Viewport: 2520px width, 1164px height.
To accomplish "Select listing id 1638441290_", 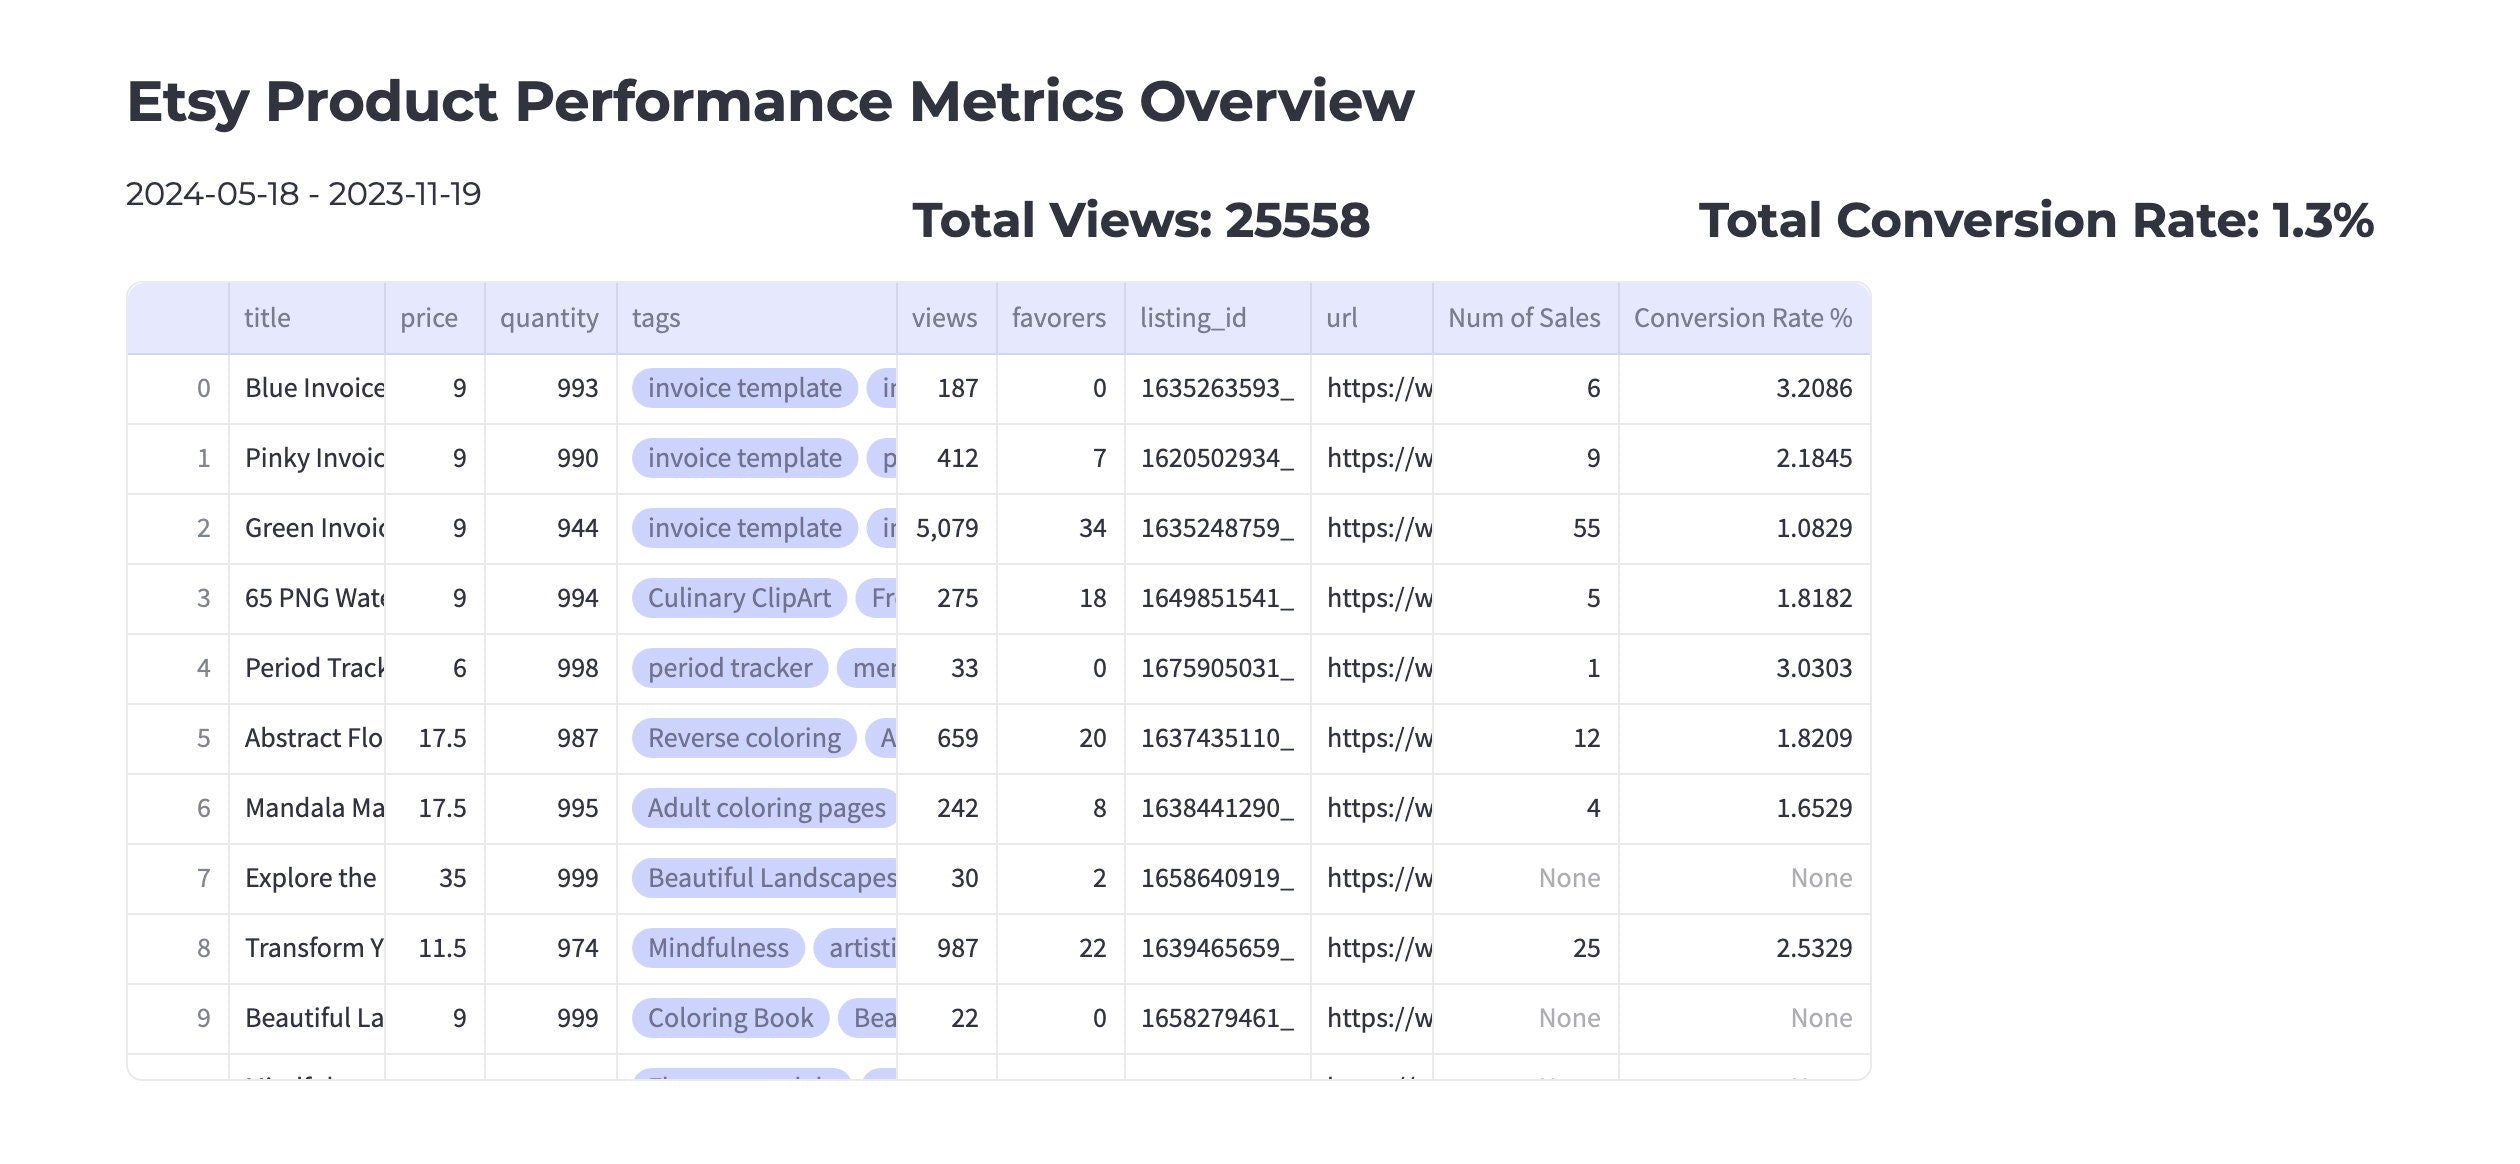I will 1218,809.
